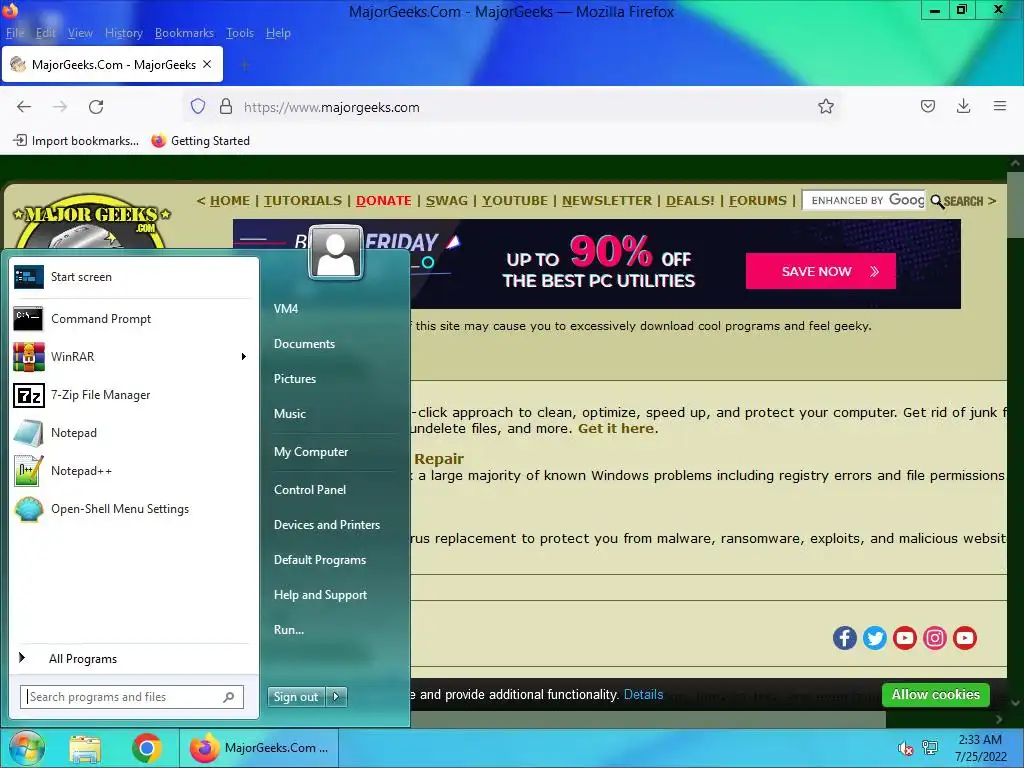Image resolution: width=1024 pixels, height=768 pixels.
Task: Open the View menu in Firefox
Action: (x=80, y=33)
